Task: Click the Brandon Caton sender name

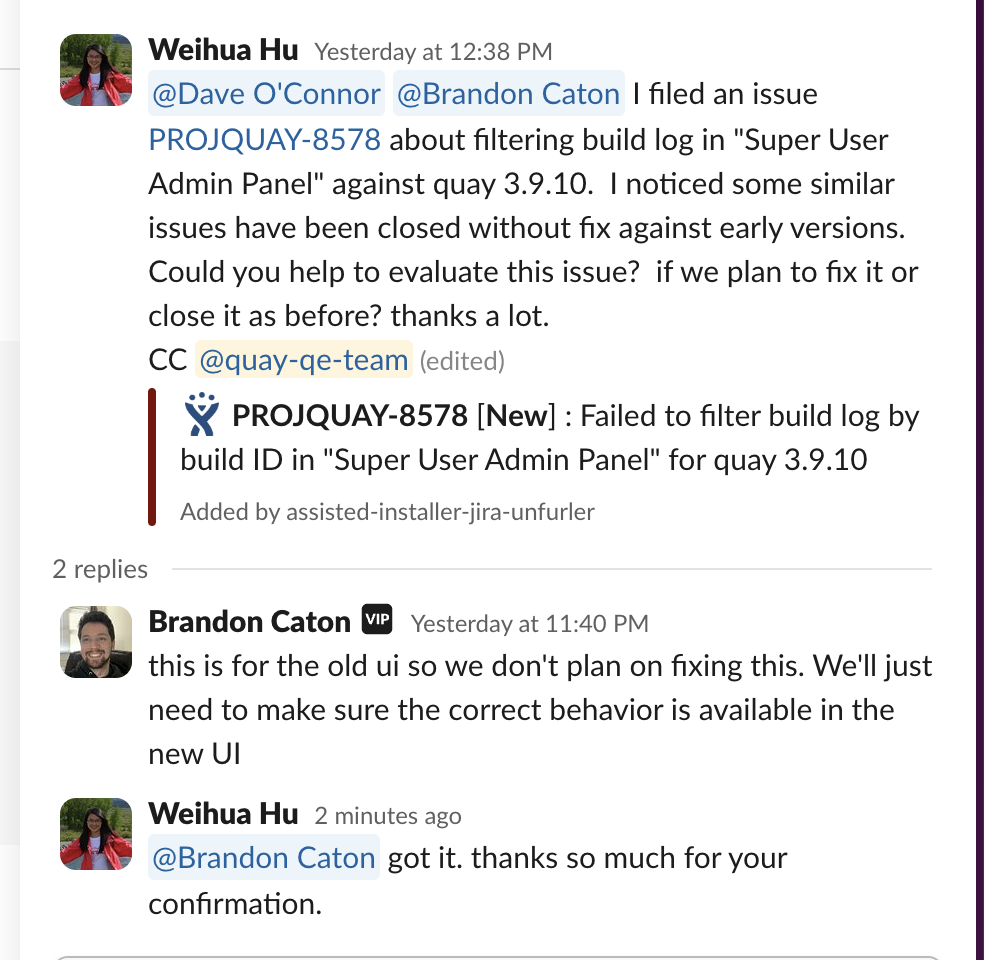Action: 249,622
